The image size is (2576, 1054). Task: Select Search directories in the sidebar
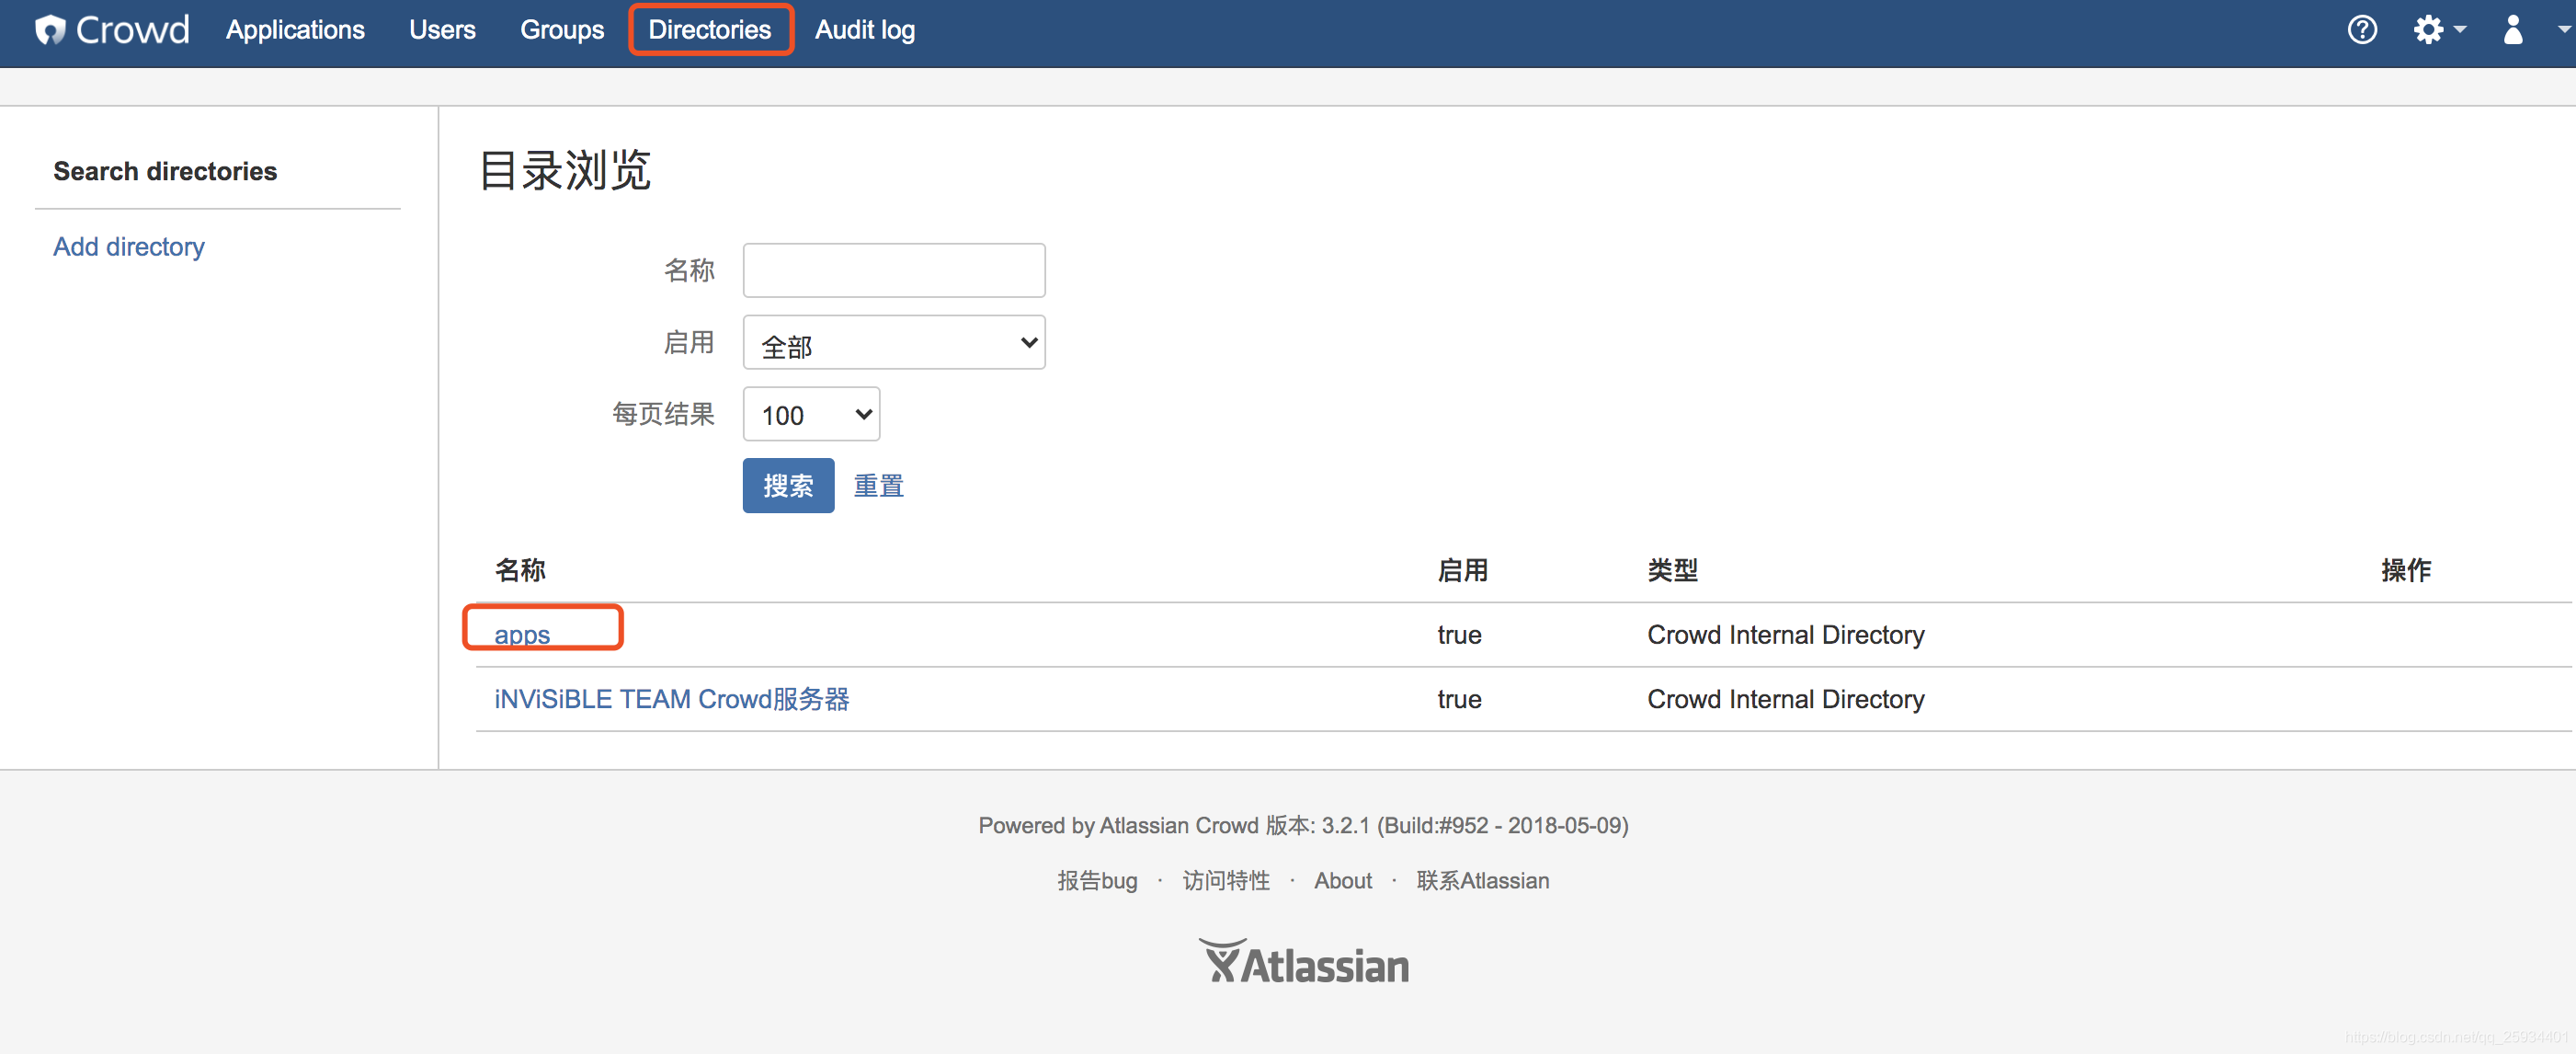pos(165,171)
